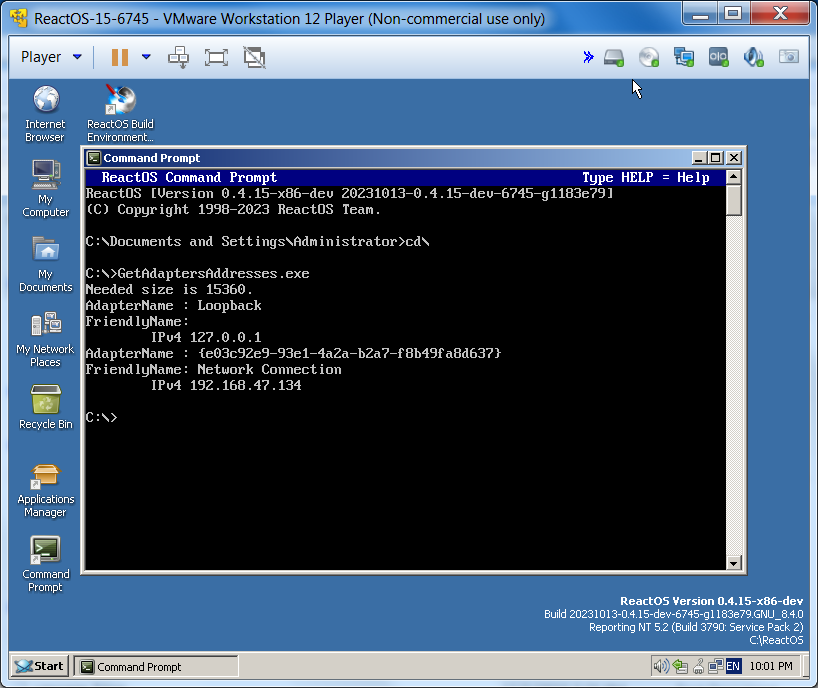Select the Internet Browser desktop icon
Image resolution: width=818 pixels, height=688 pixels.
tap(45, 114)
